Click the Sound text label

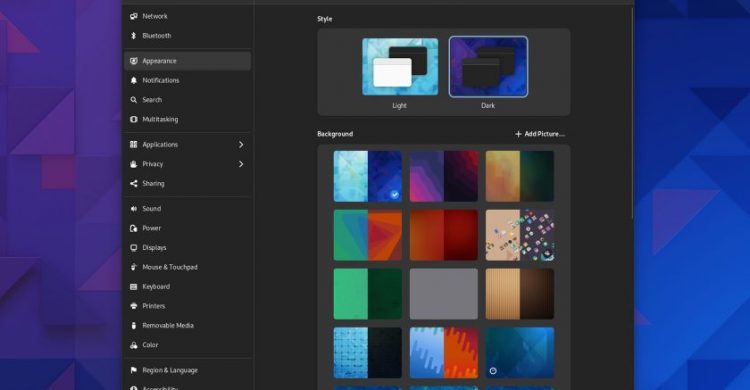[x=152, y=209]
